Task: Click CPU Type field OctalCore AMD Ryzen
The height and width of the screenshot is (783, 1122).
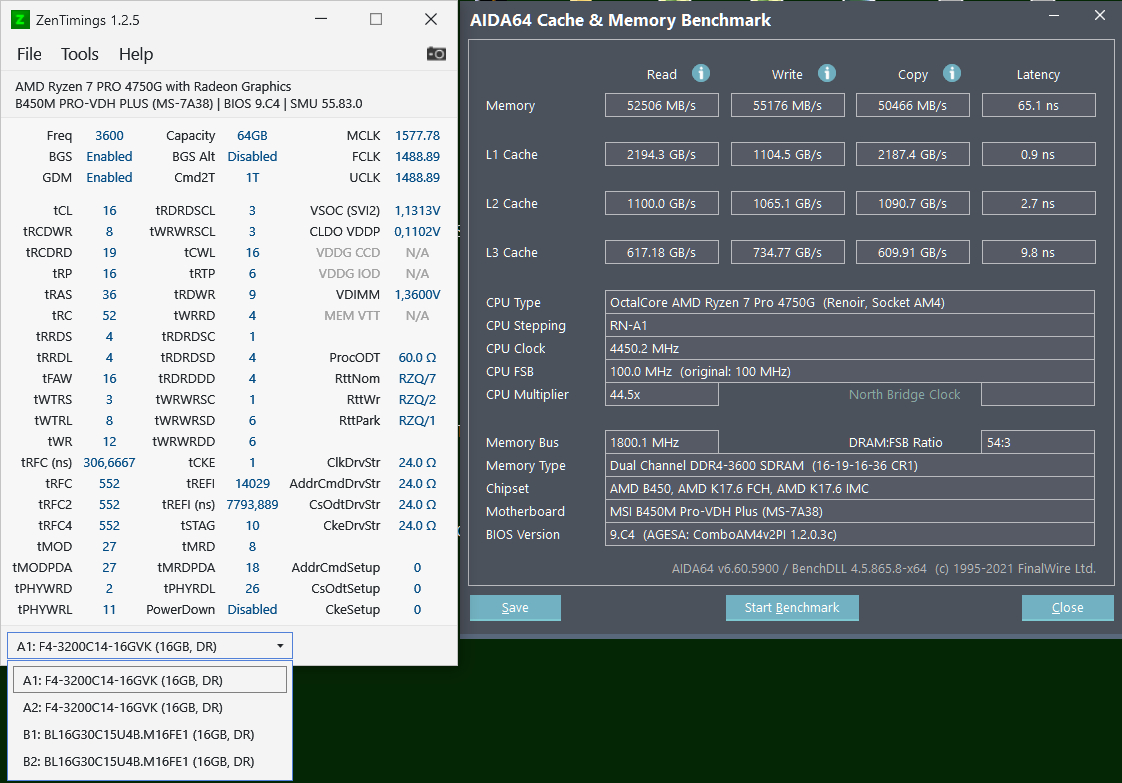Action: pos(849,302)
